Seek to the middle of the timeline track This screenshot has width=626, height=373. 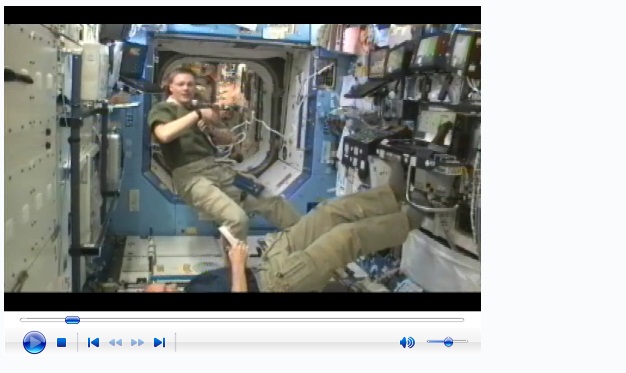[242, 320]
